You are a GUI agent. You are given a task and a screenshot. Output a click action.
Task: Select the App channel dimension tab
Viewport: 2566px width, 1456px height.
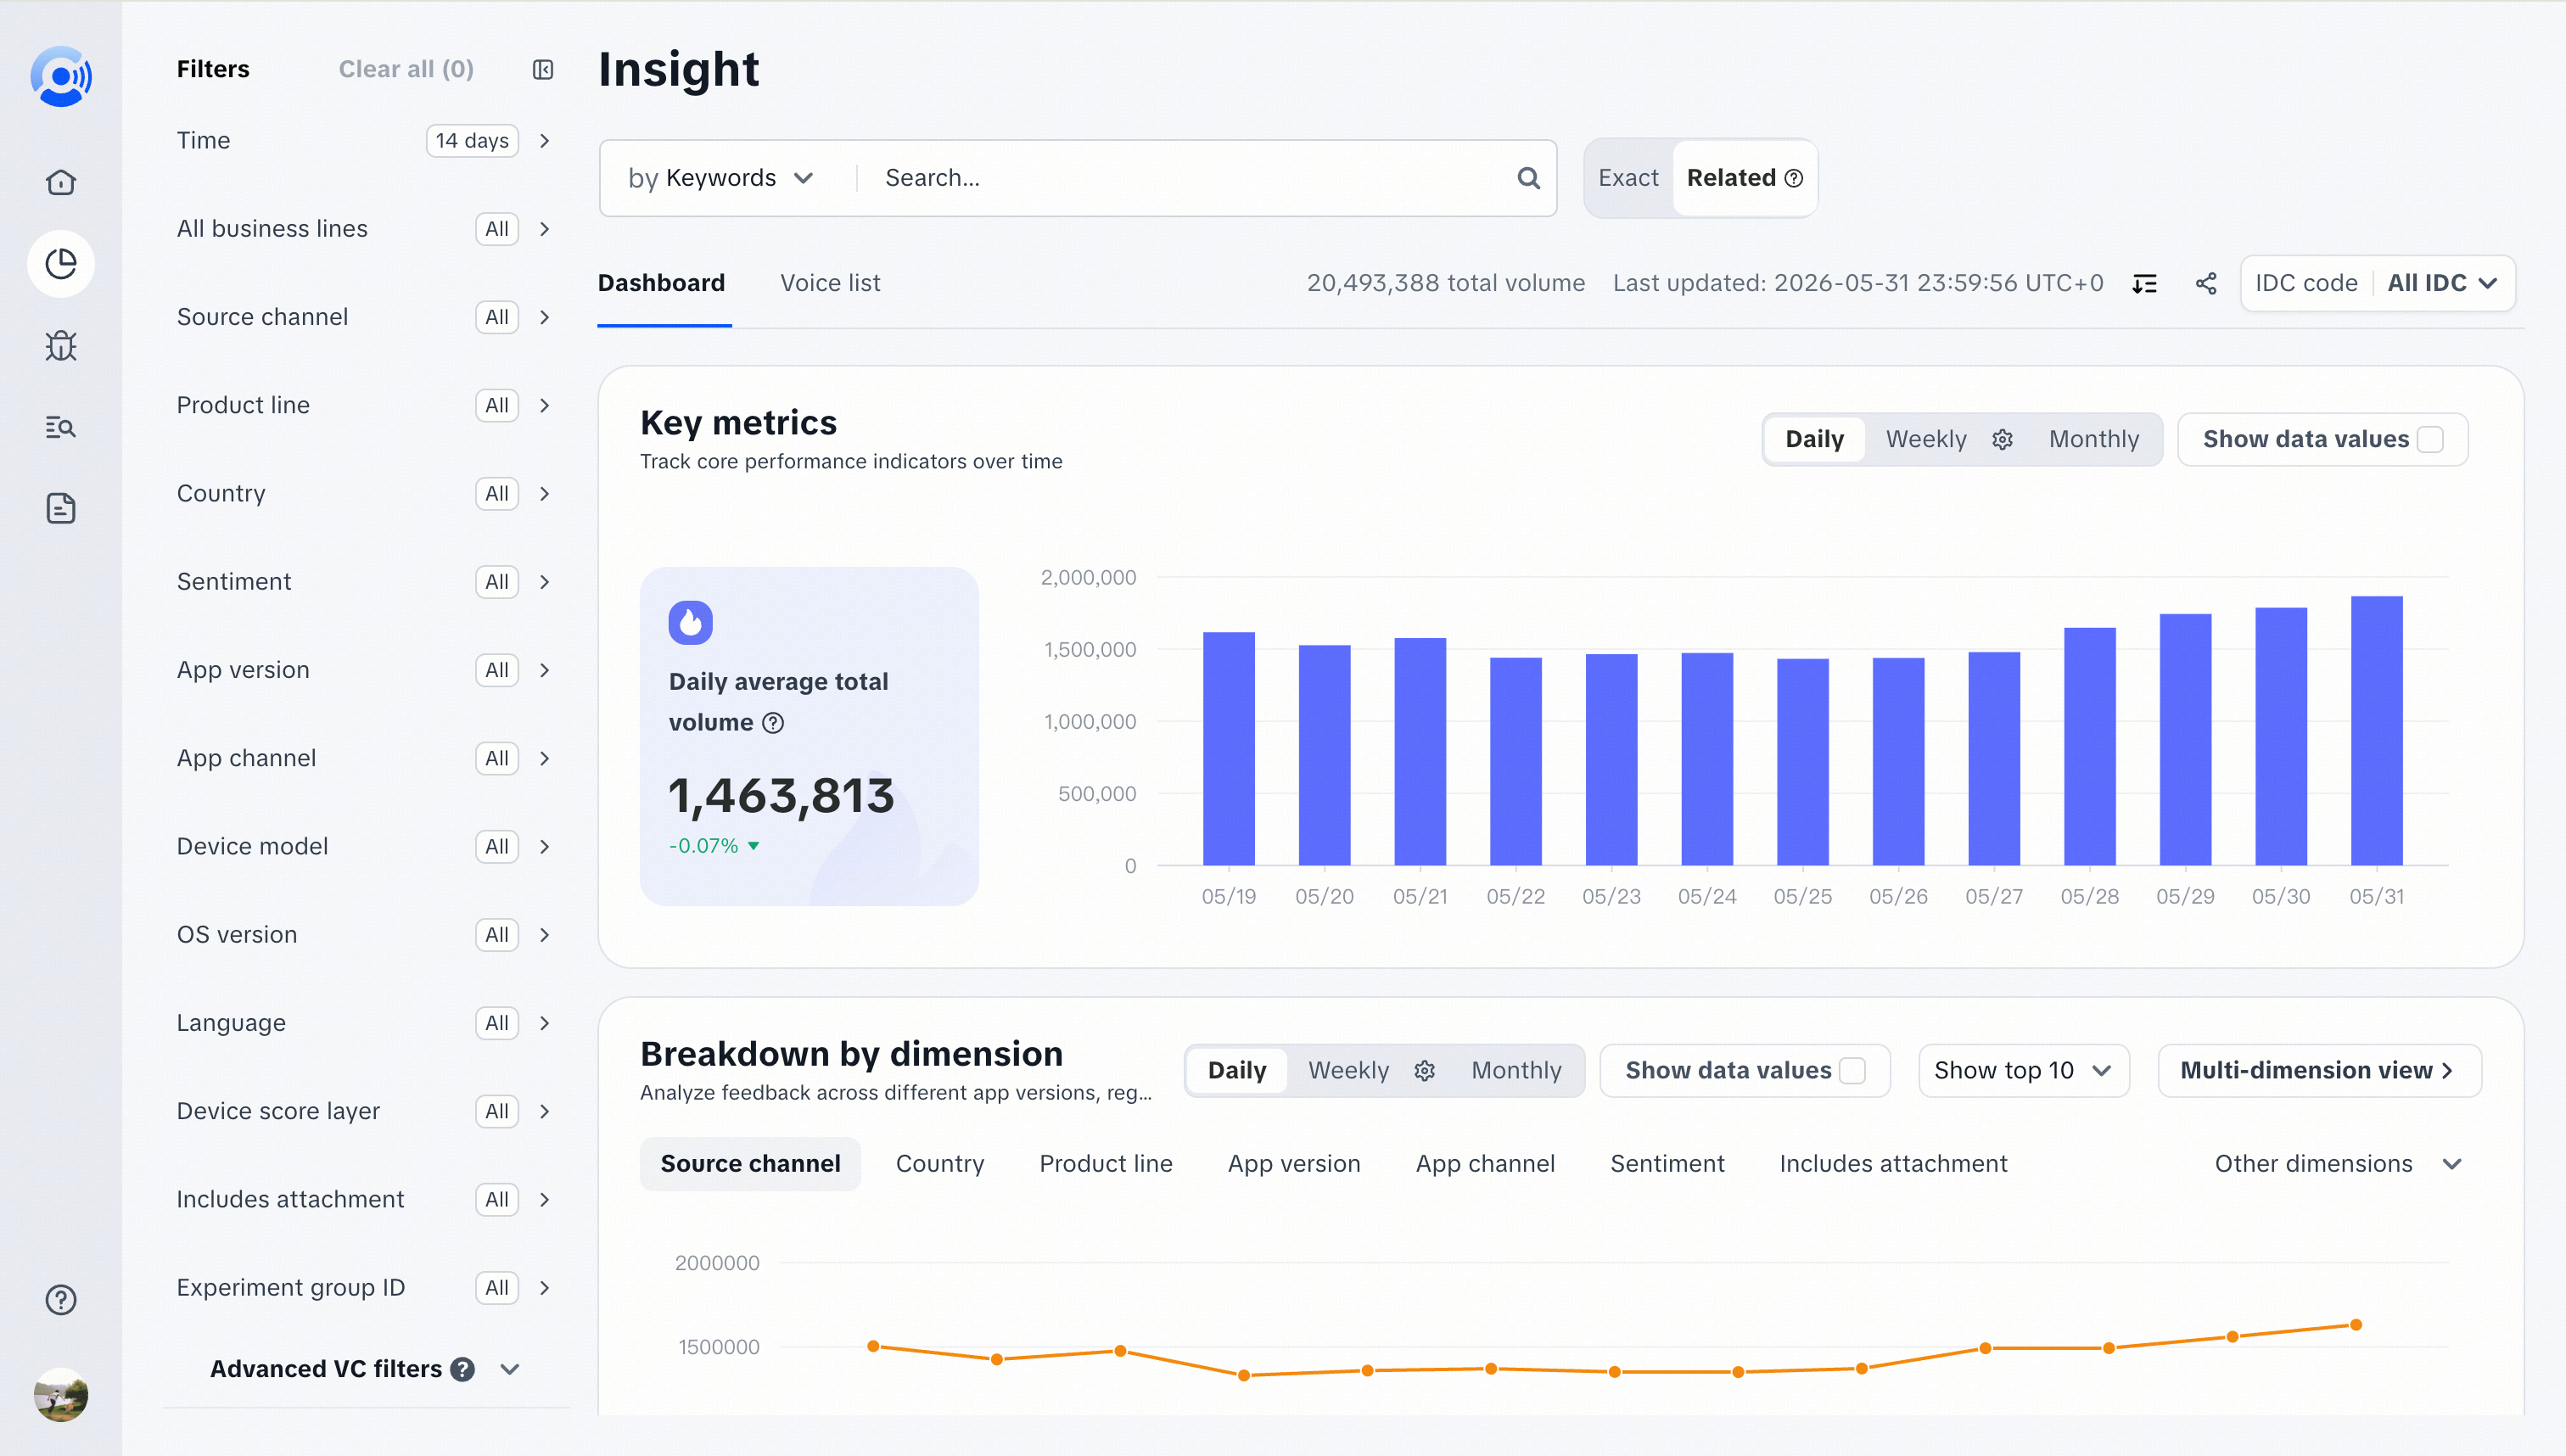[x=1485, y=1164]
